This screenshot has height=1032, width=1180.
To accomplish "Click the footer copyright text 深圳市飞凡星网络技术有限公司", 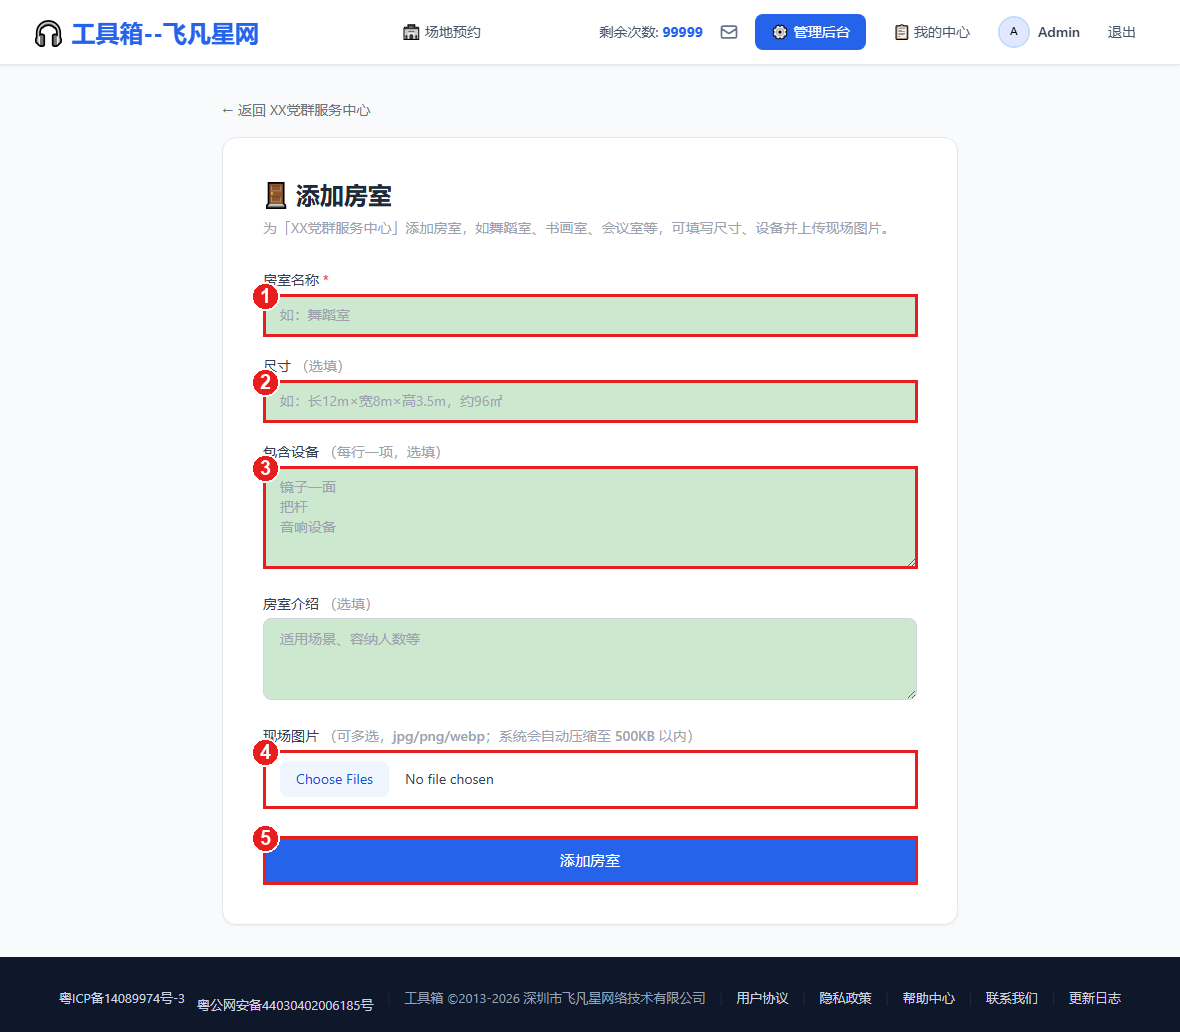I will [614, 998].
